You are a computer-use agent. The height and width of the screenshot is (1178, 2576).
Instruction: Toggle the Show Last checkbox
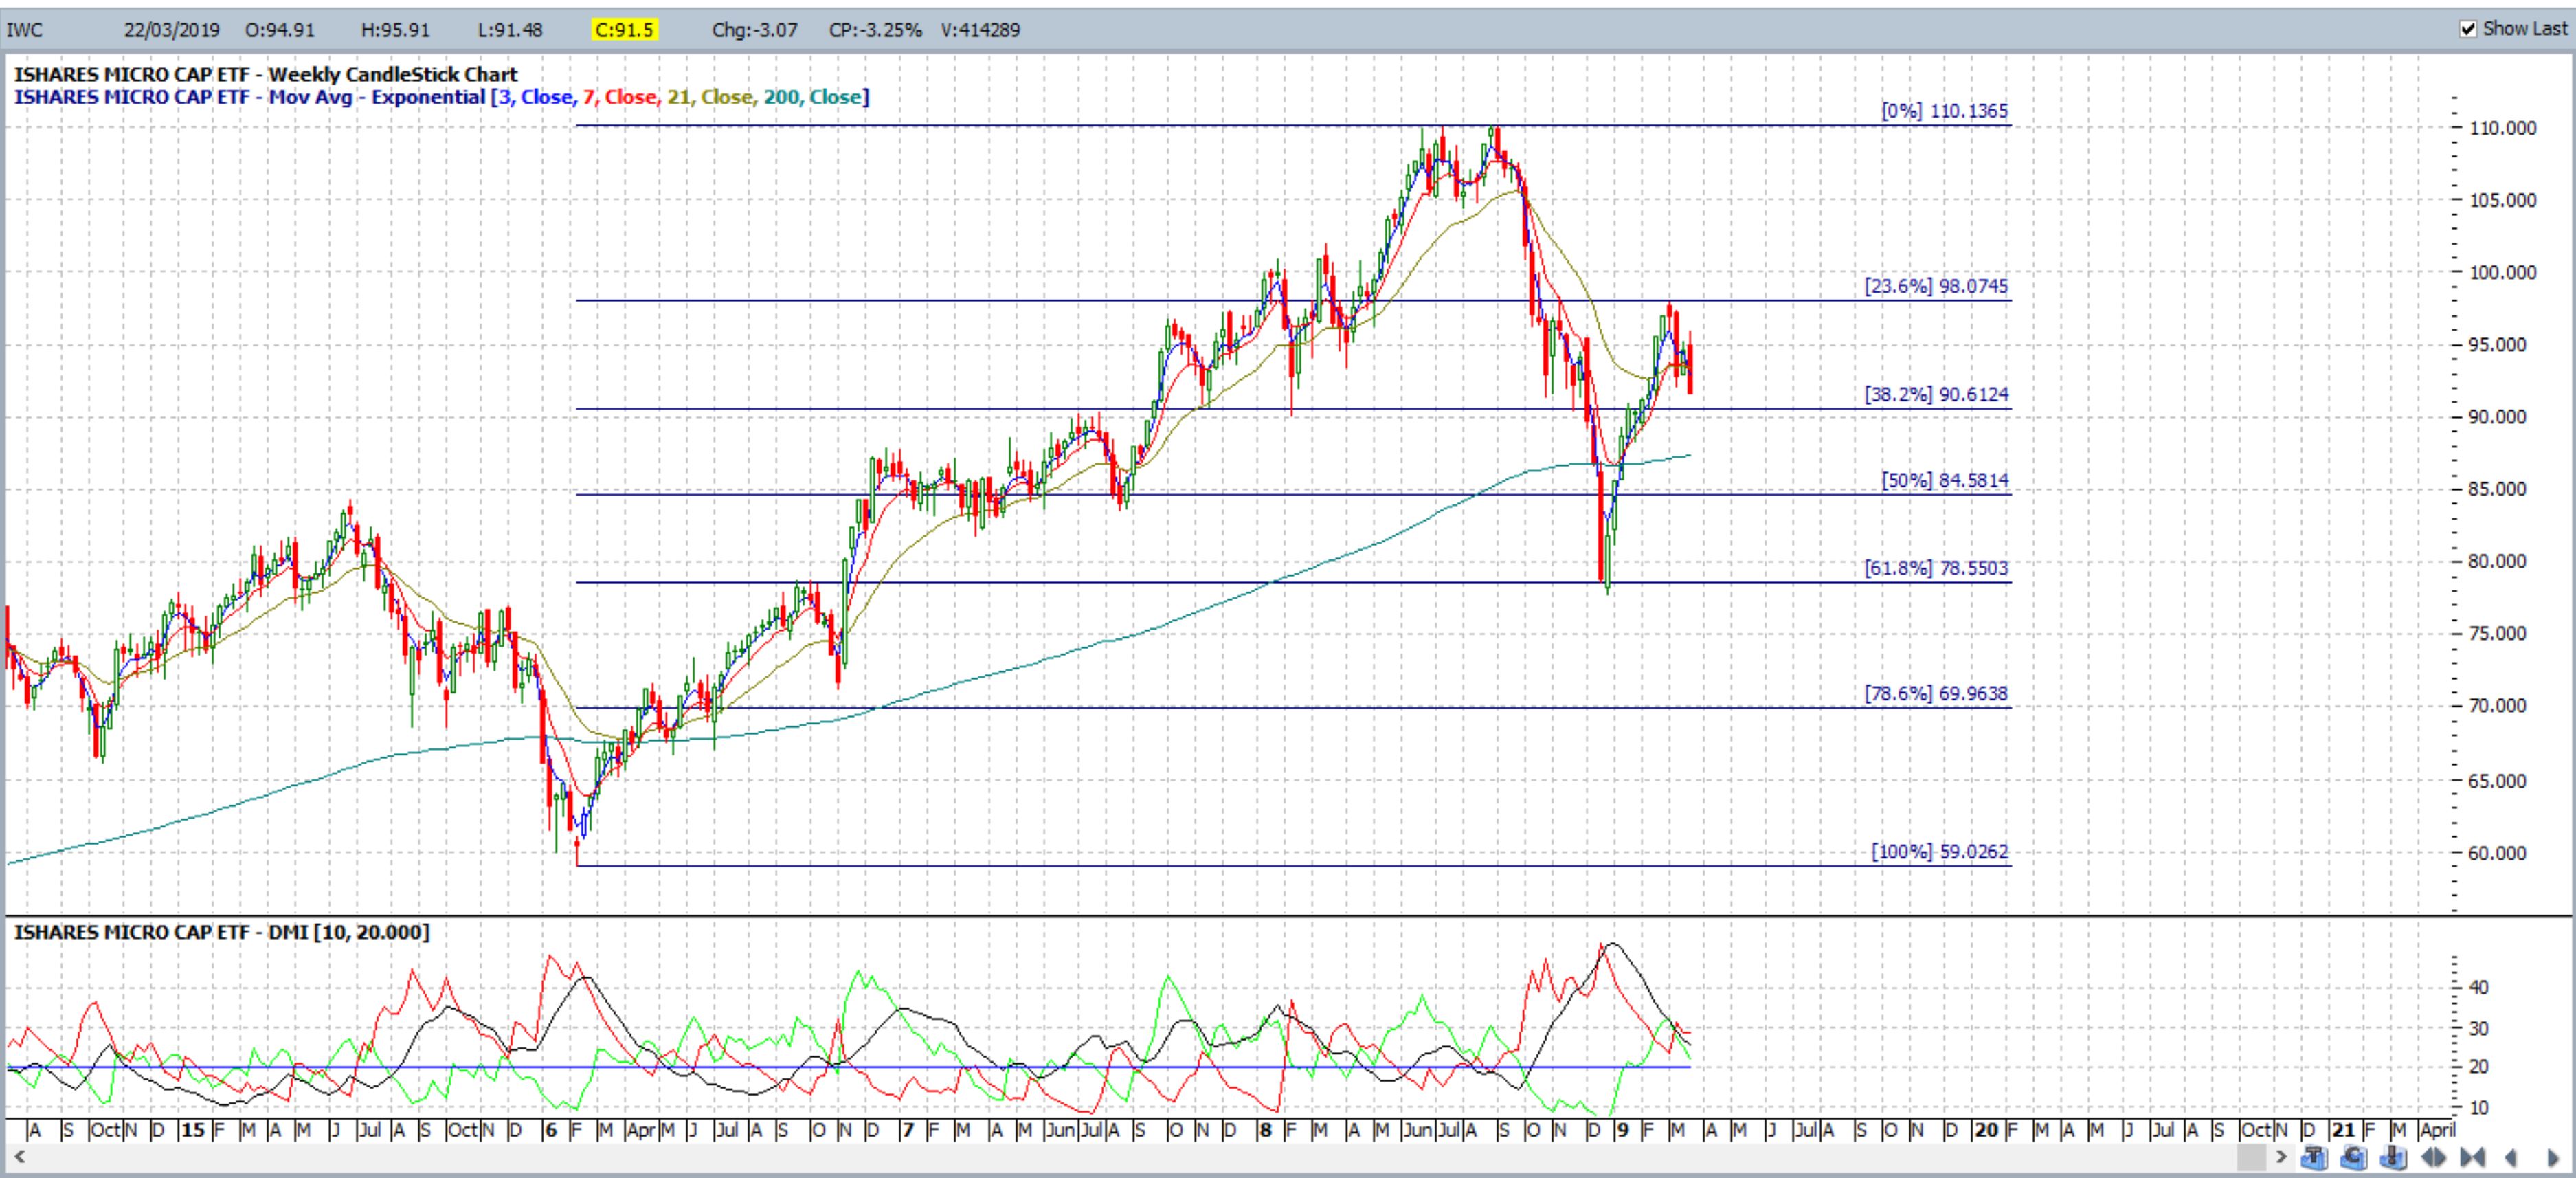tap(2468, 29)
